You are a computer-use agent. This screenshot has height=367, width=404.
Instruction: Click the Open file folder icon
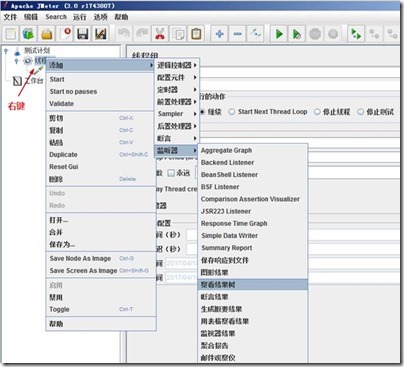click(x=47, y=34)
